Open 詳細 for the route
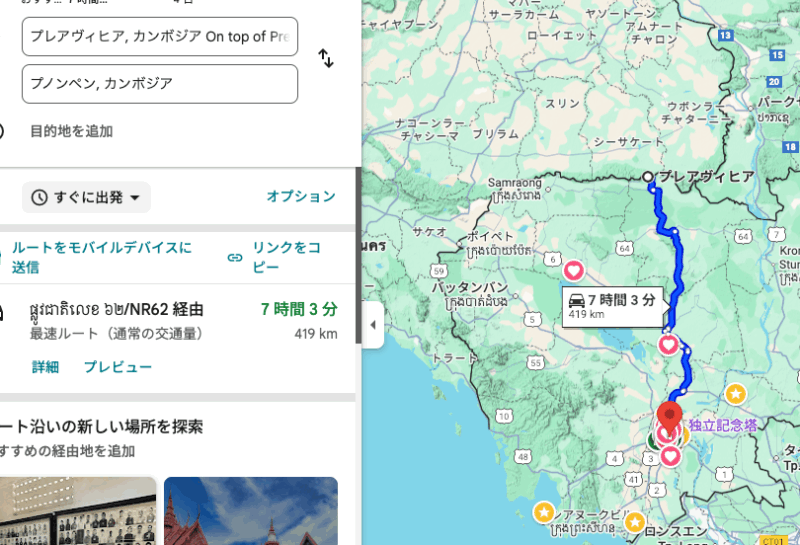 click(x=45, y=367)
